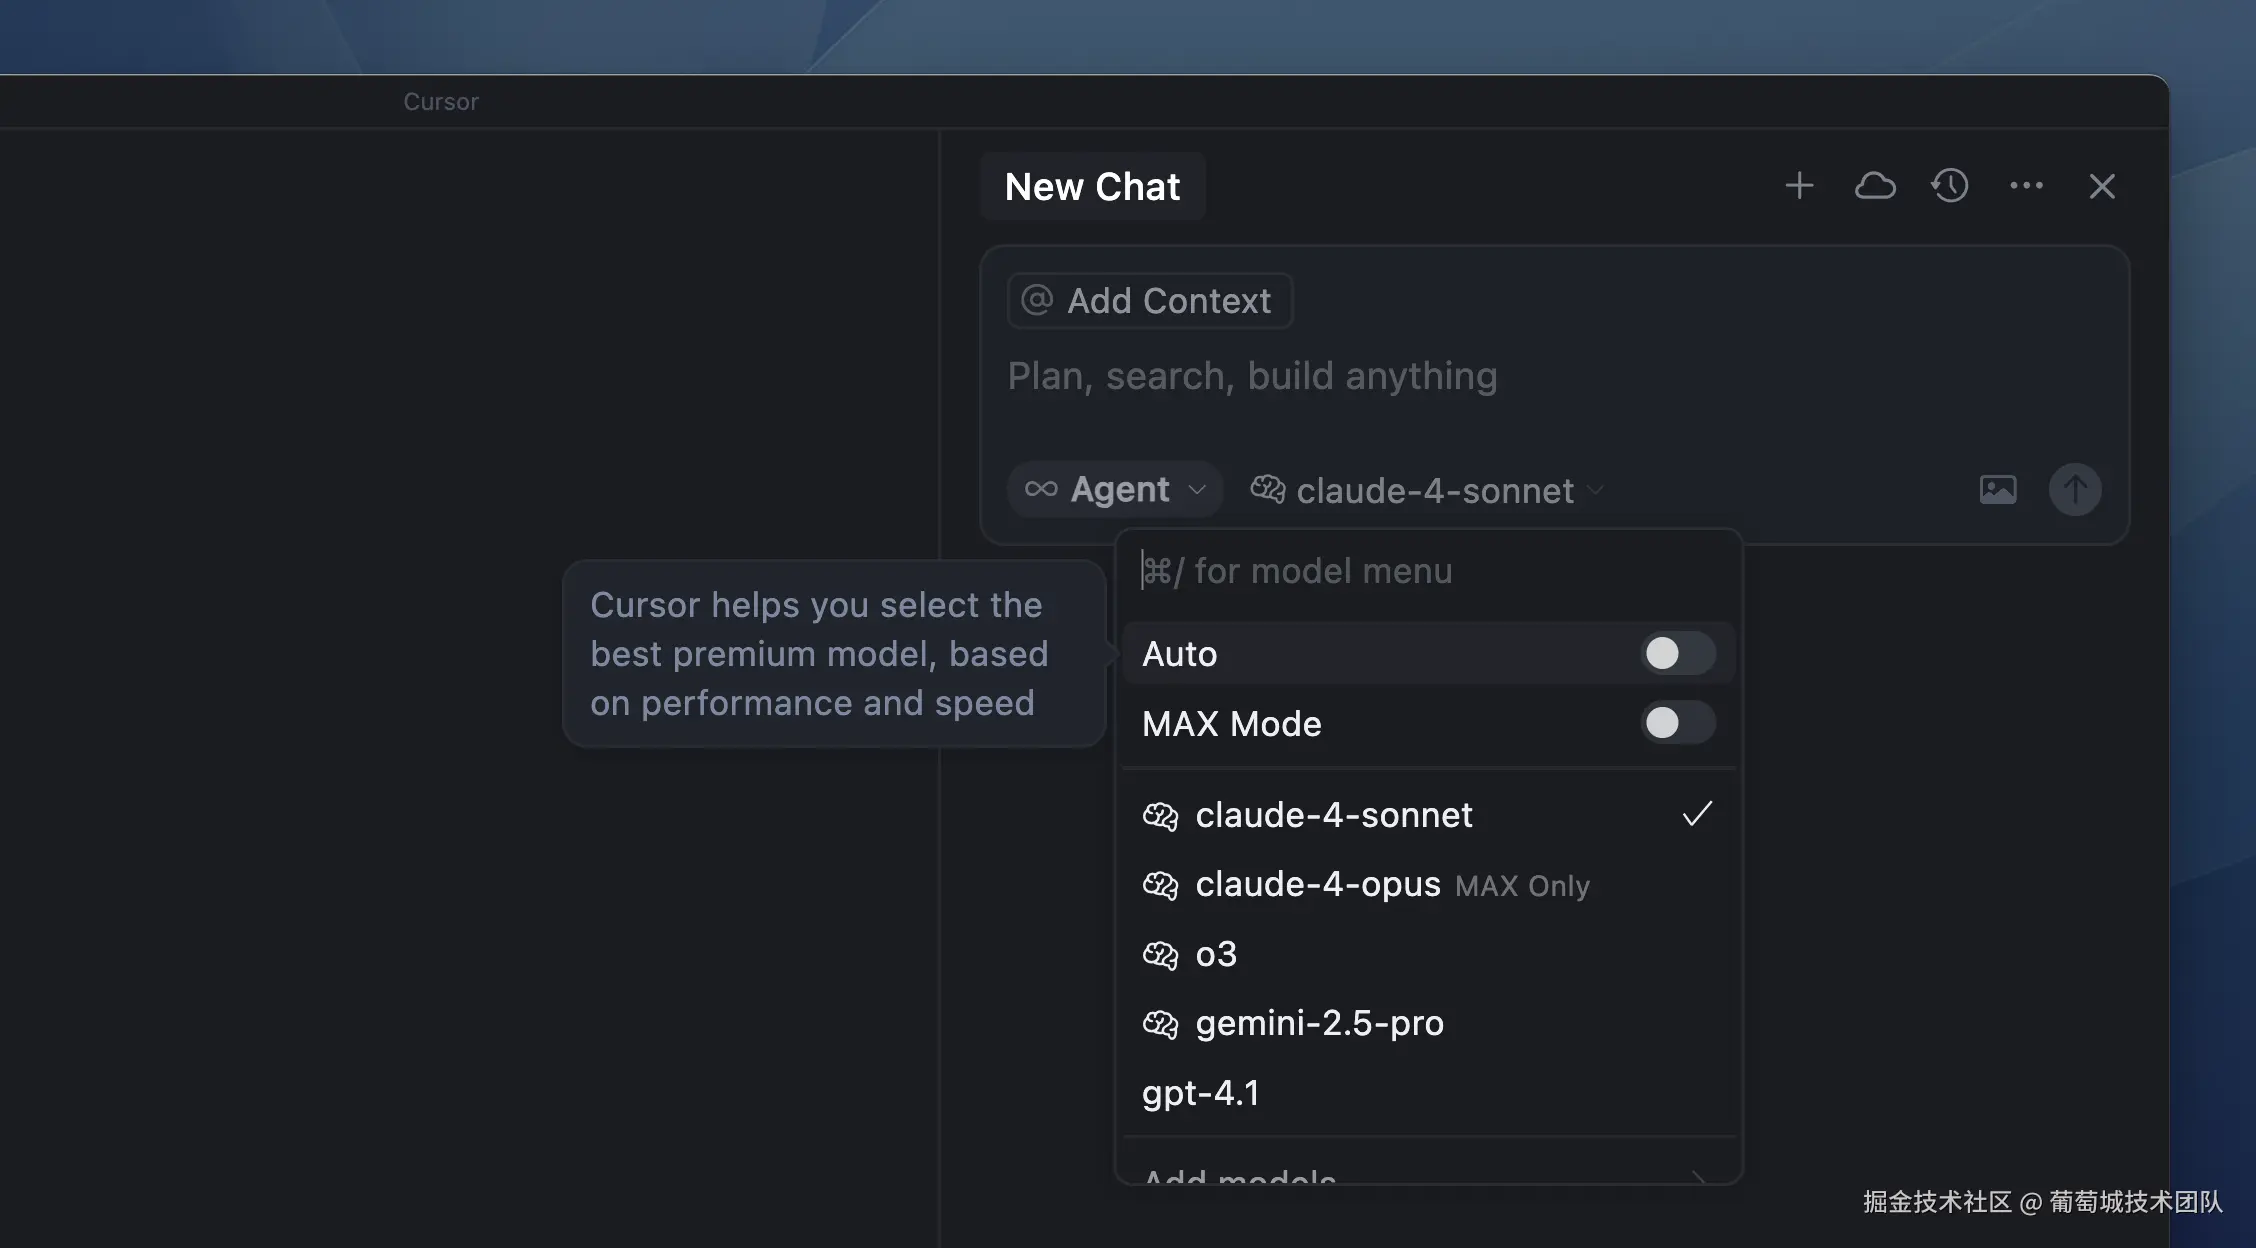Open chat history with the clock icon

[x=1949, y=185]
